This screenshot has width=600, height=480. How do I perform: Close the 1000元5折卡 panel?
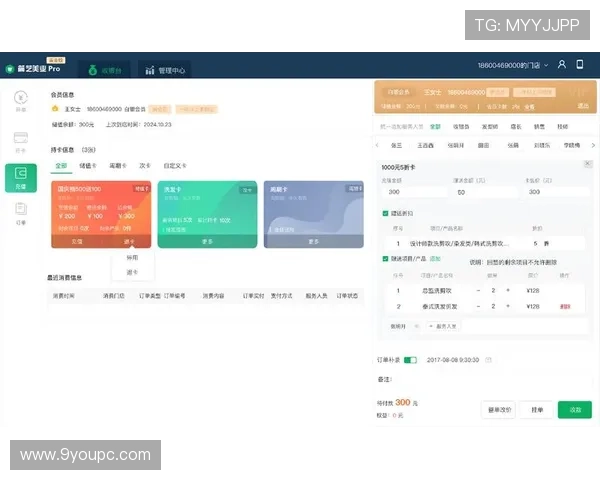tap(587, 164)
